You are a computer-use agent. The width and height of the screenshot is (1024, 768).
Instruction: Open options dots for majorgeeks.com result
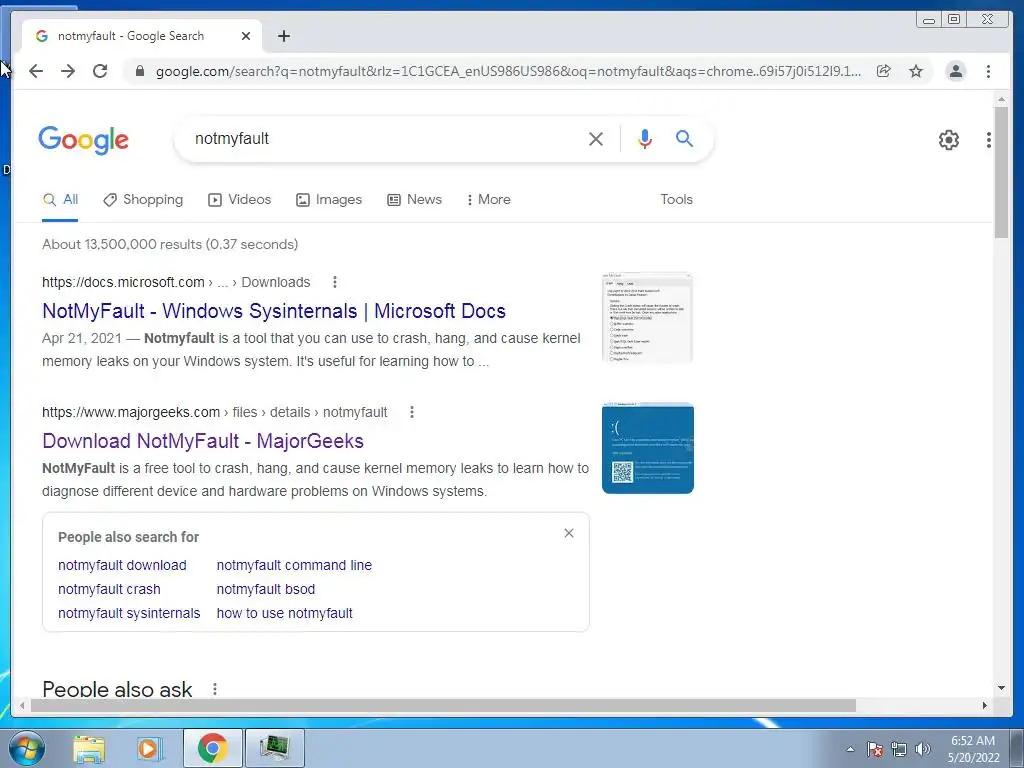click(411, 412)
